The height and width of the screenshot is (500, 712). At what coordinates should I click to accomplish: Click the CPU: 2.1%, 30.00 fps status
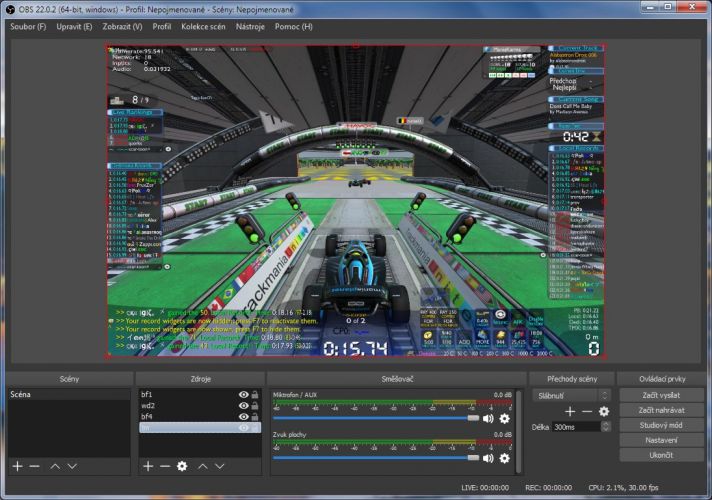(623, 488)
